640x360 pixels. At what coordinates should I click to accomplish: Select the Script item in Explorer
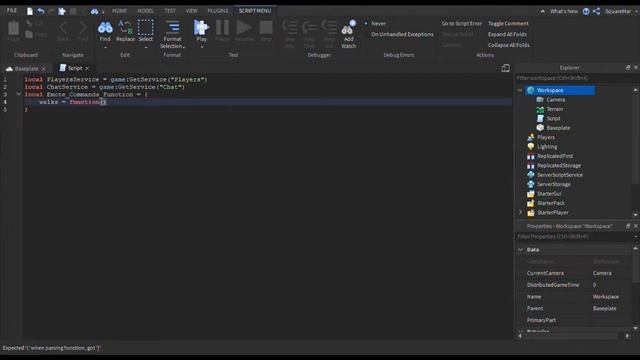[553, 118]
